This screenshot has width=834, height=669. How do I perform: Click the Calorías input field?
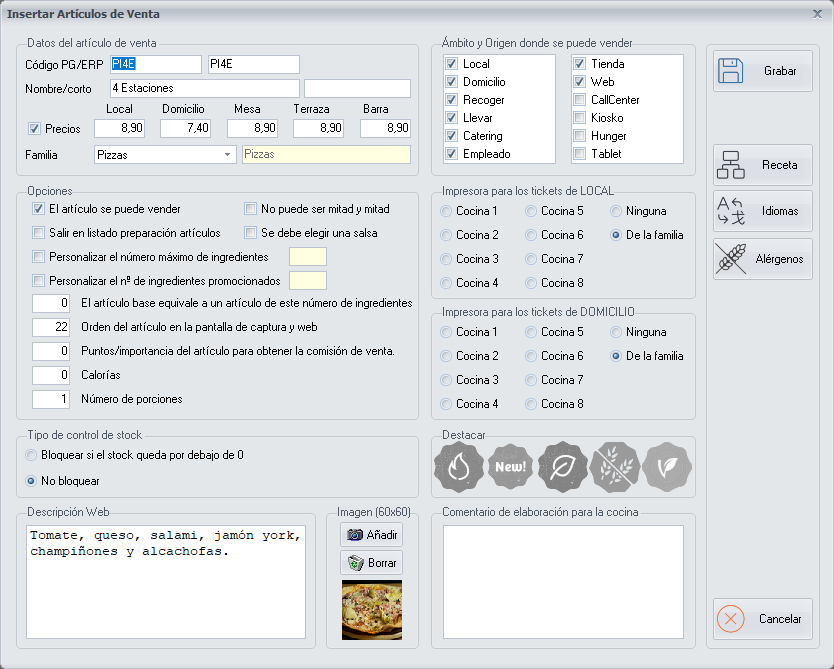(x=50, y=375)
